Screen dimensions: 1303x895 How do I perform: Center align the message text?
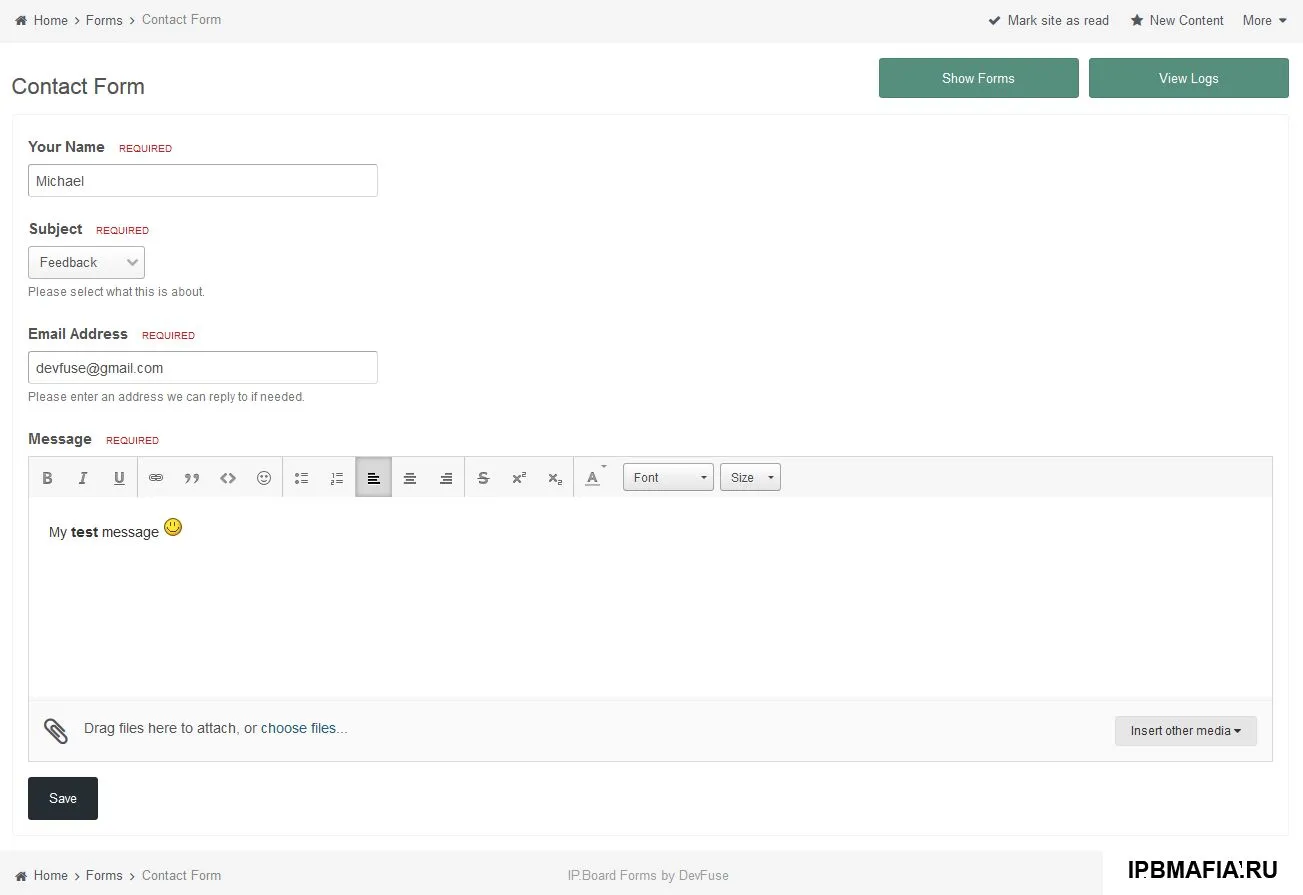410,478
